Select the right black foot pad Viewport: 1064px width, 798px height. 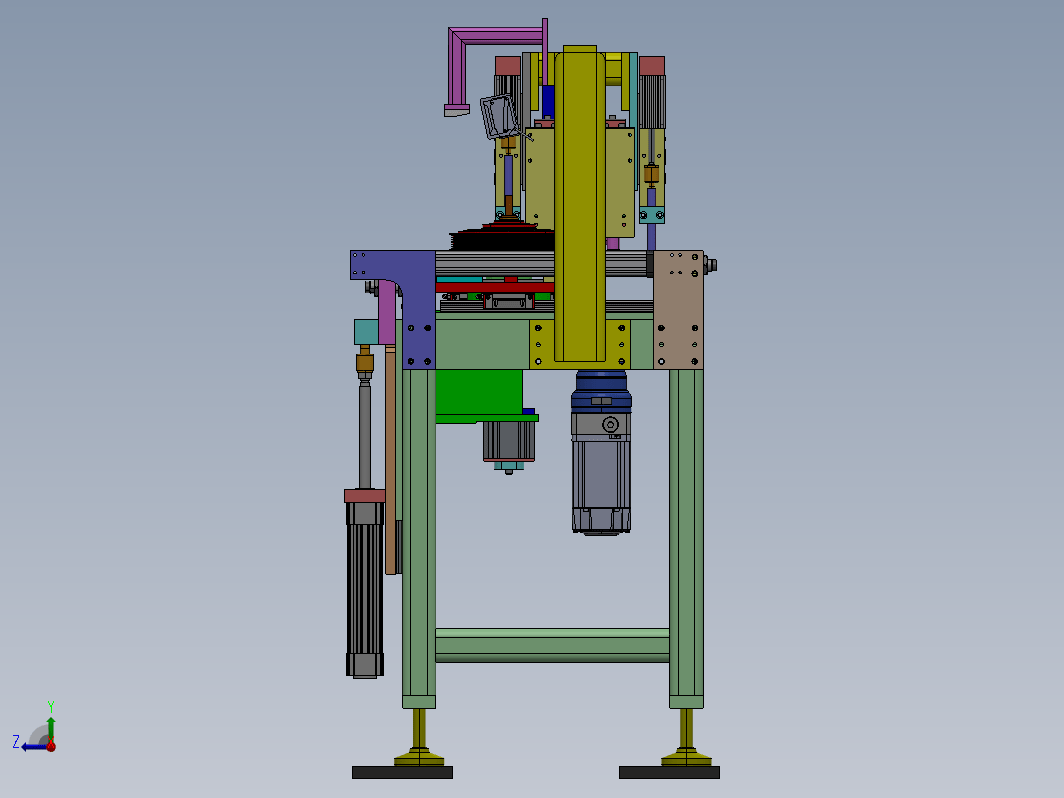tap(669, 772)
